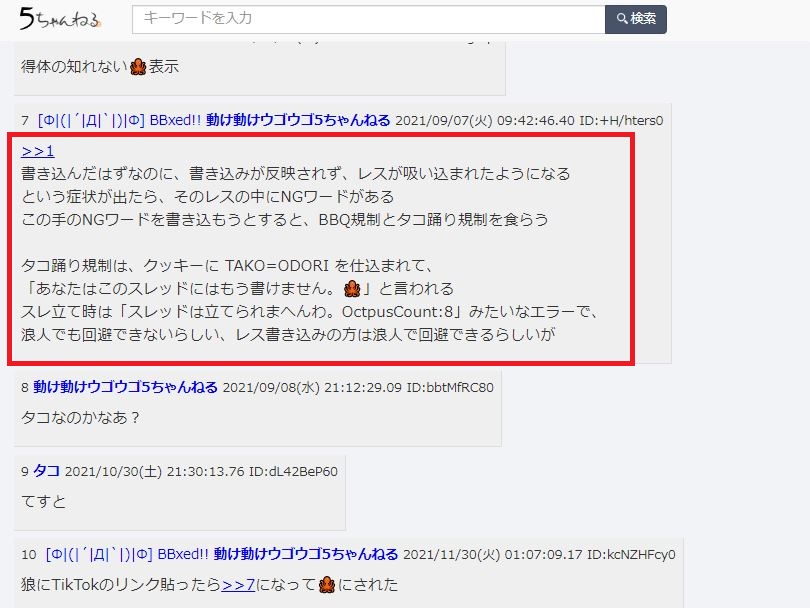
Task: Click the keyword search input field
Action: (x=368, y=20)
